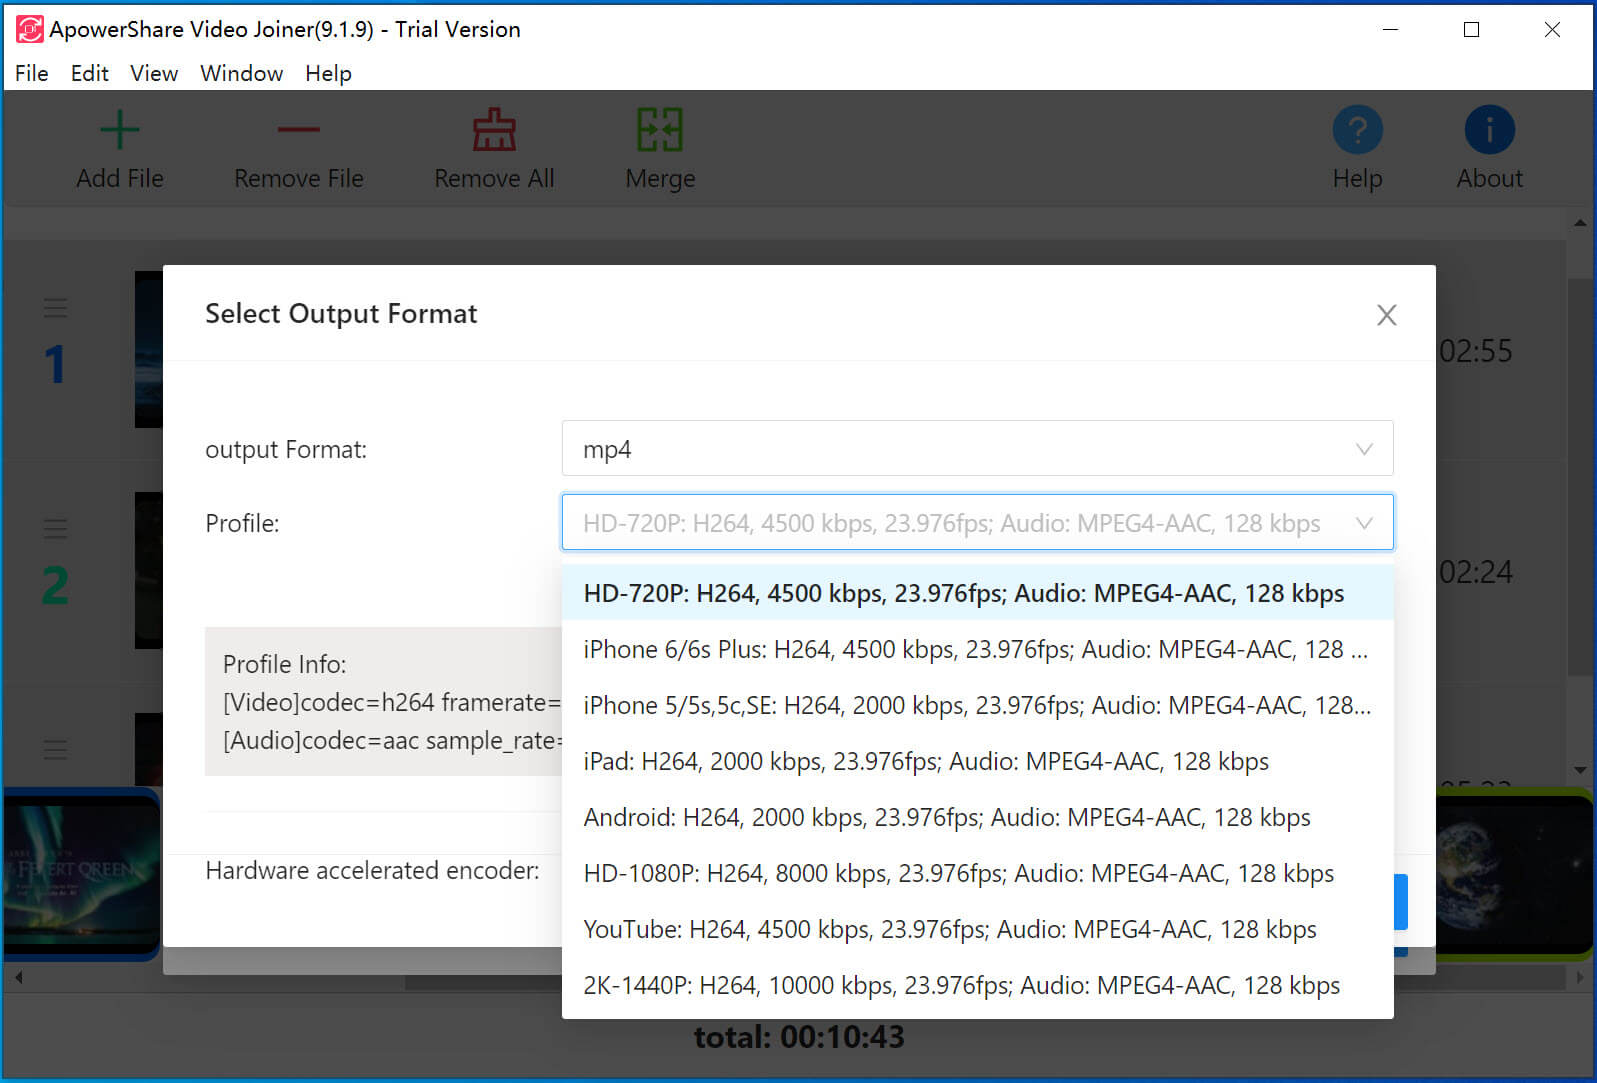This screenshot has height=1083, width=1597.
Task: Close the Select Output Format dialog
Action: (x=1386, y=315)
